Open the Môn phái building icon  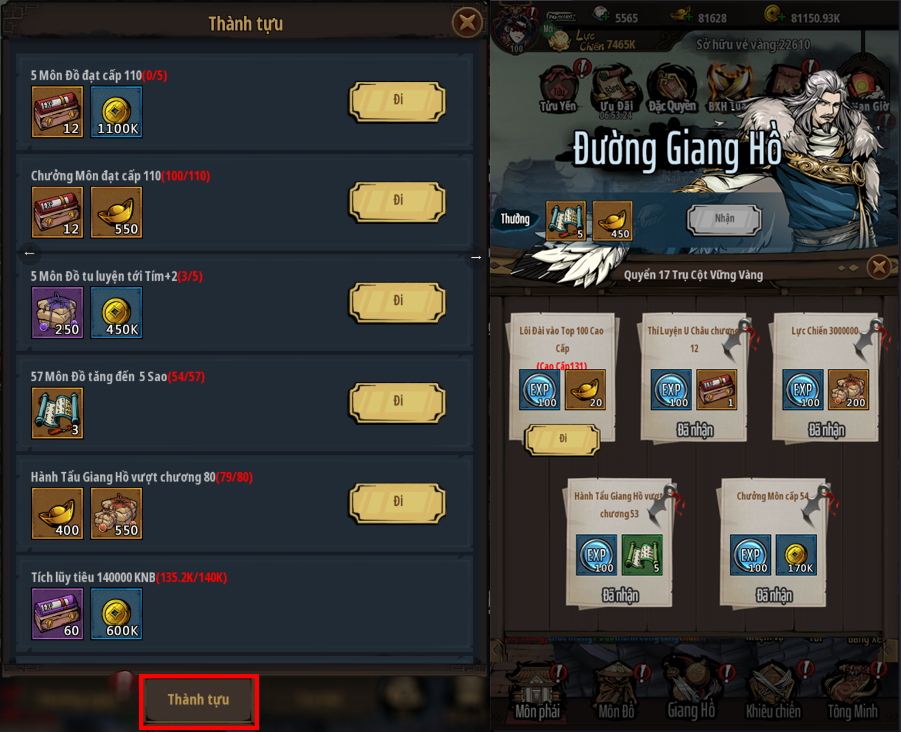pyautogui.click(x=537, y=692)
